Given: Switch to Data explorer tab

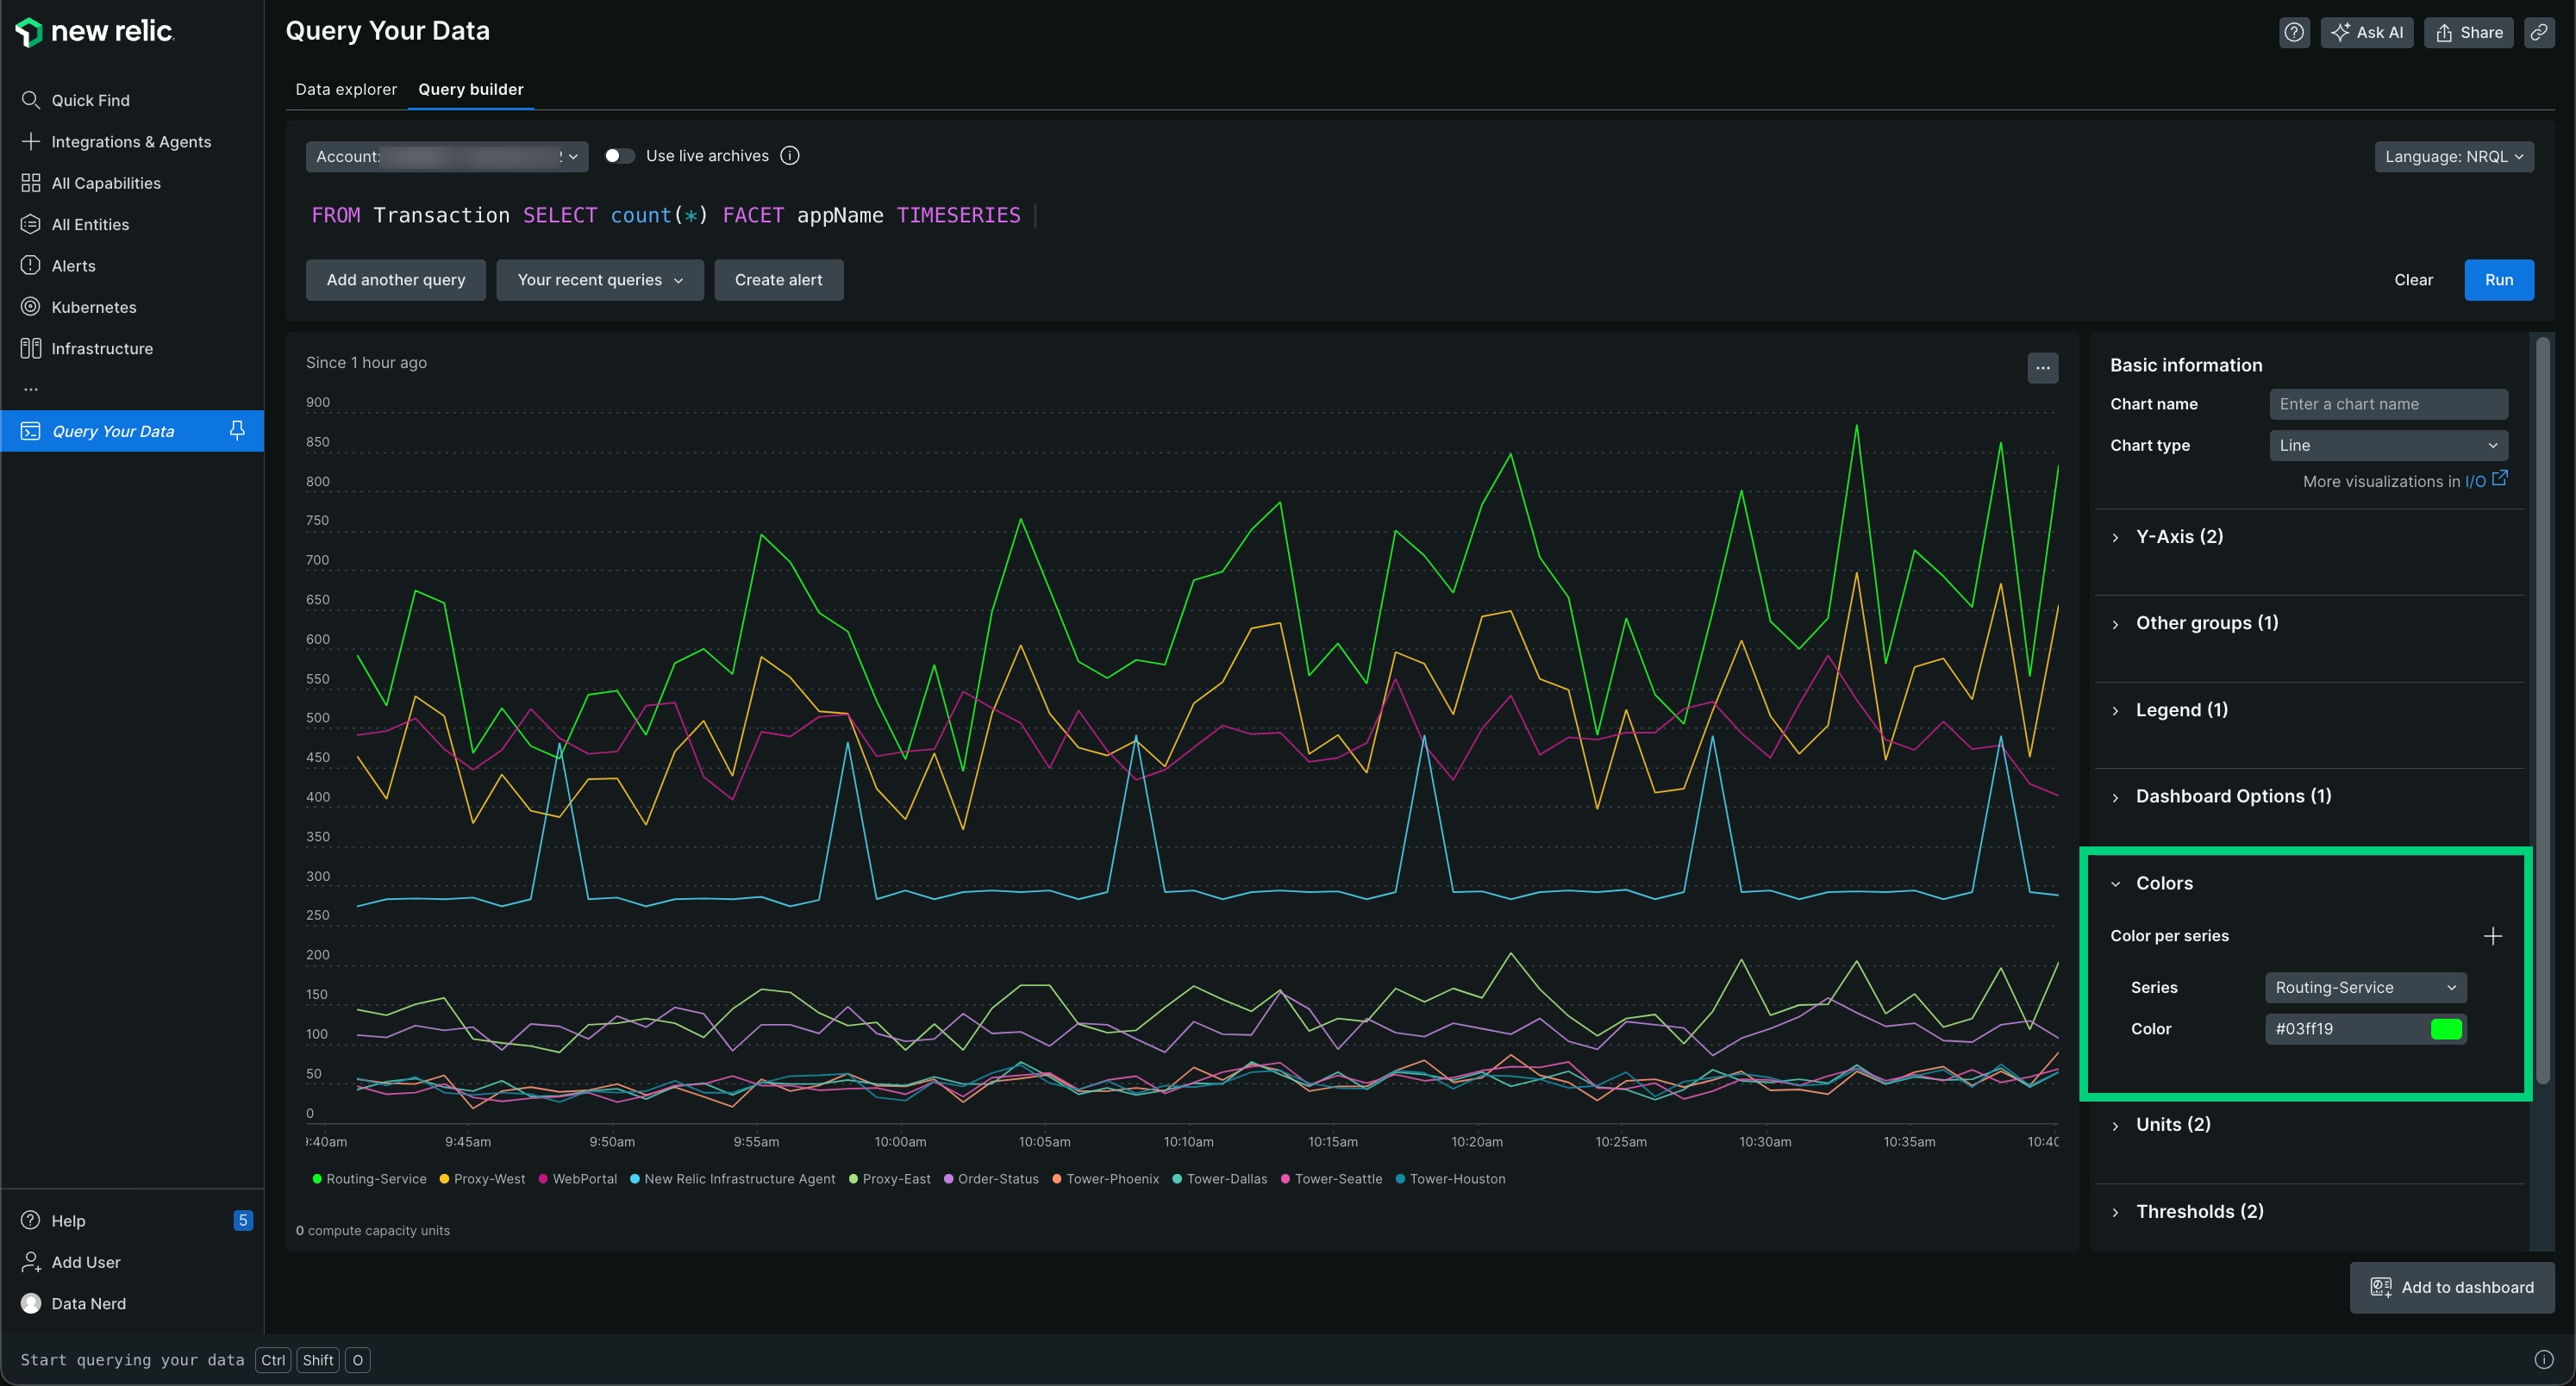Looking at the screenshot, I should (x=343, y=89).
